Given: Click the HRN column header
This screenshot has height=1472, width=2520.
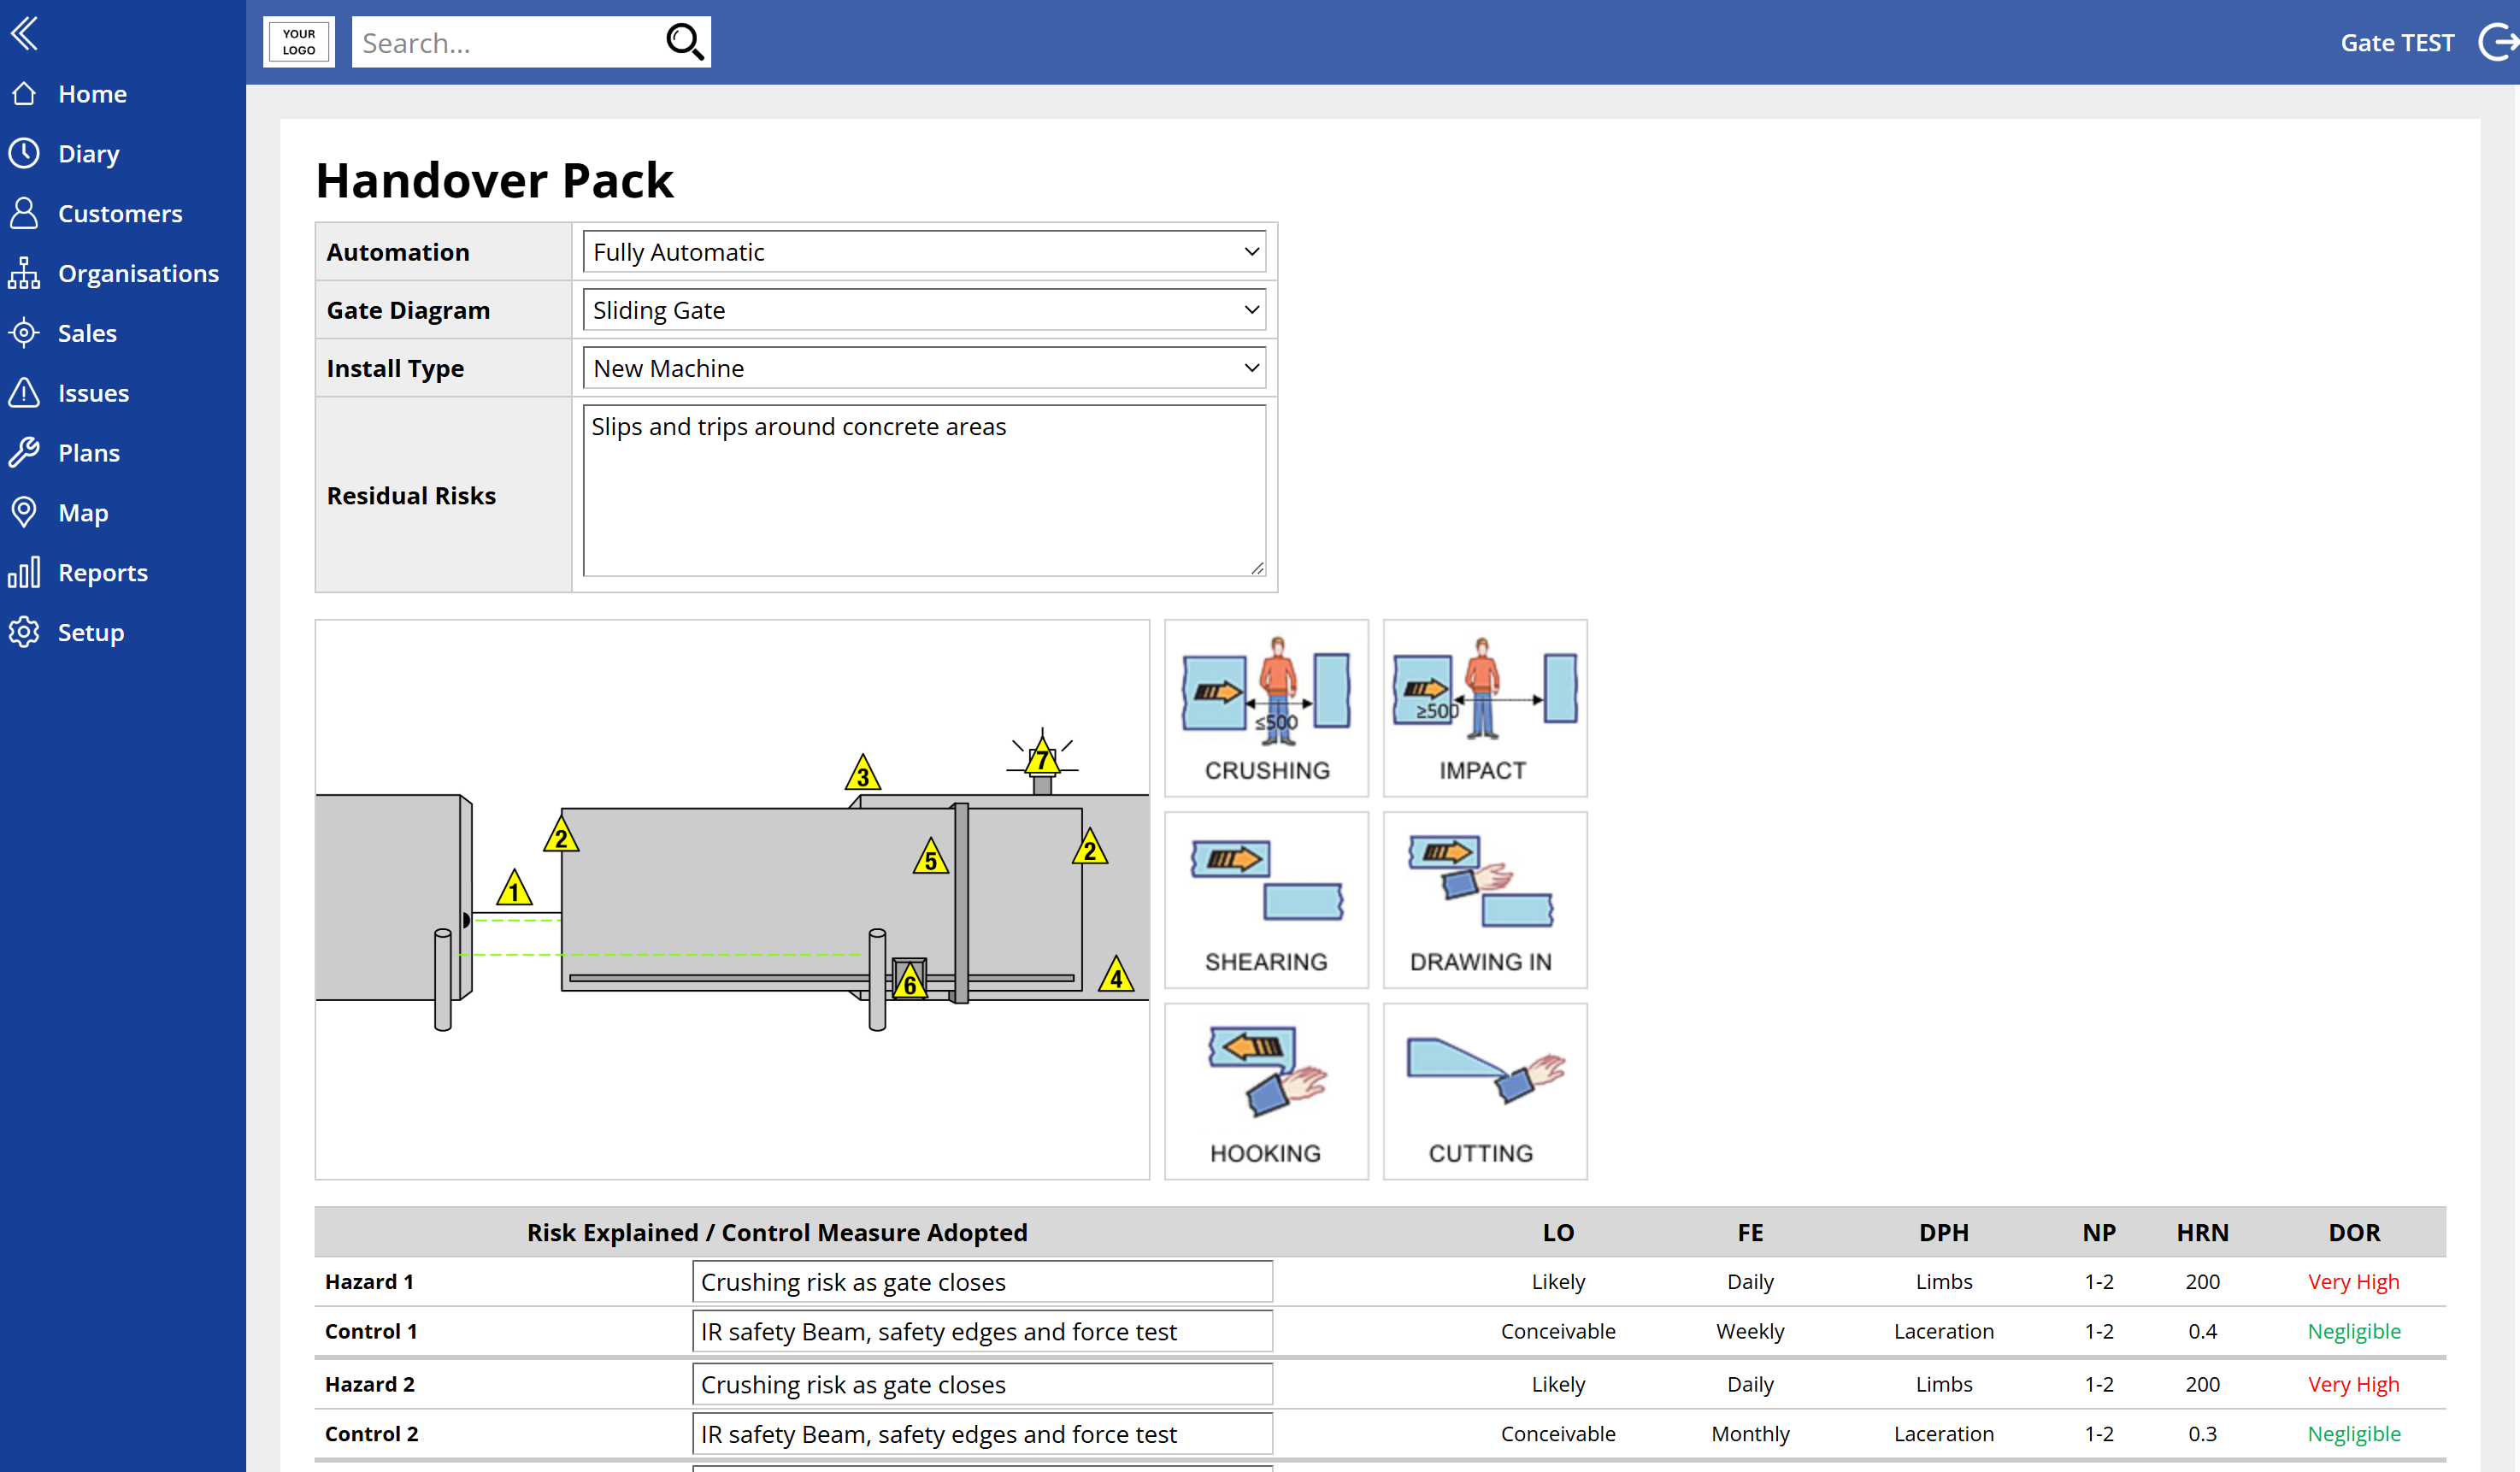Looking at the screenshot, I should [2202, 1232].
